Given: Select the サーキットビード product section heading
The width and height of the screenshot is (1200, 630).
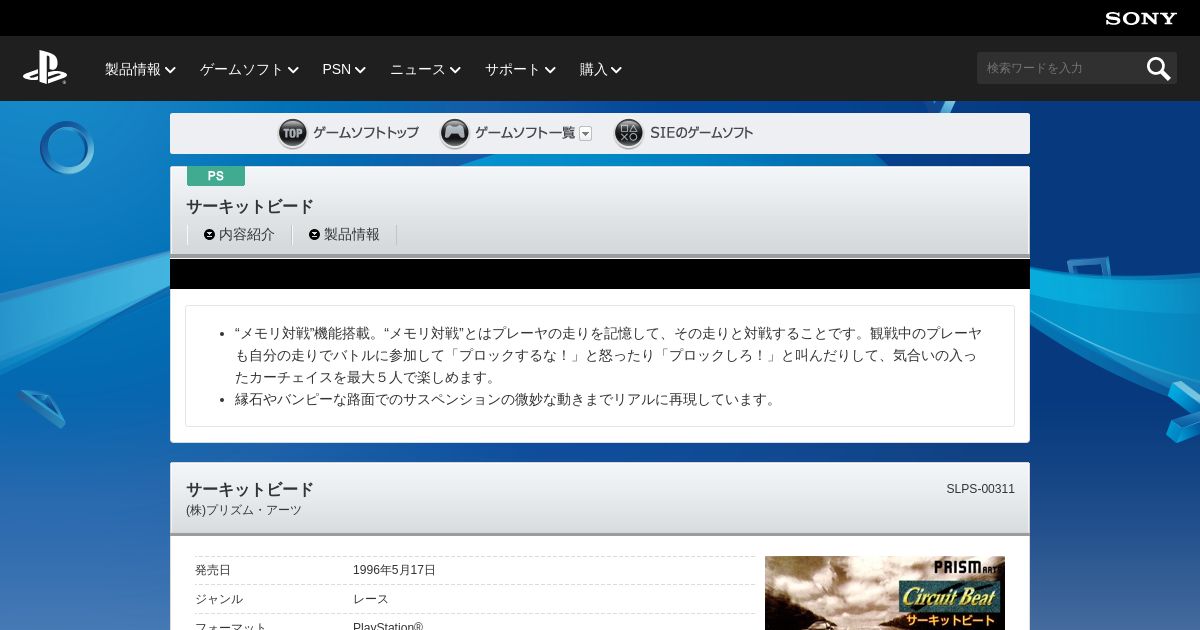Looking at the screenshot, I should pos(250,490).
